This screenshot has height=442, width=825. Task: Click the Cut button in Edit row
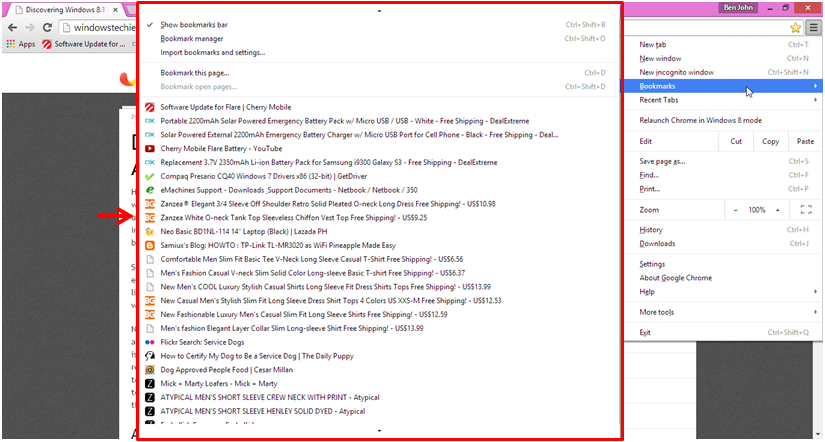click(x=736, y=141)
